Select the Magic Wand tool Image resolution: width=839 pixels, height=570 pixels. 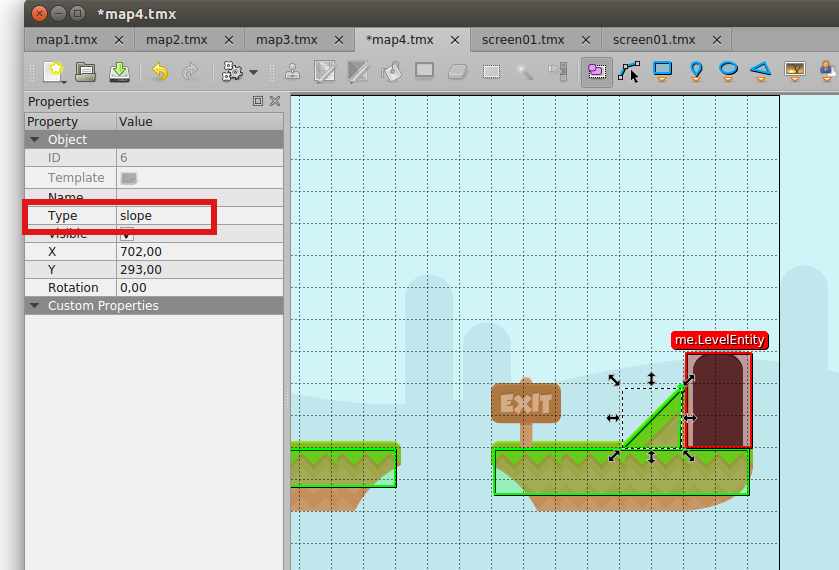(x=524, y=72)
